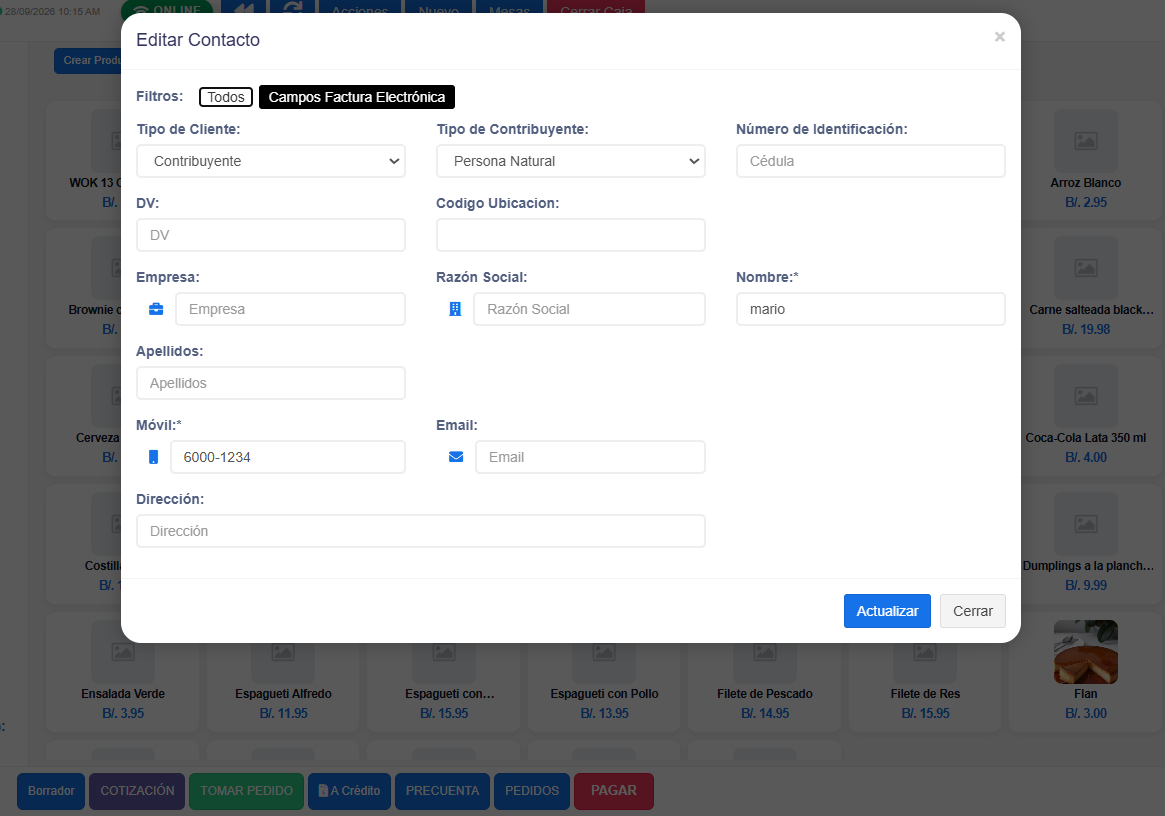
Task: Select the Arroz Blanco product image placeholder
Action: pos(1086,140)
